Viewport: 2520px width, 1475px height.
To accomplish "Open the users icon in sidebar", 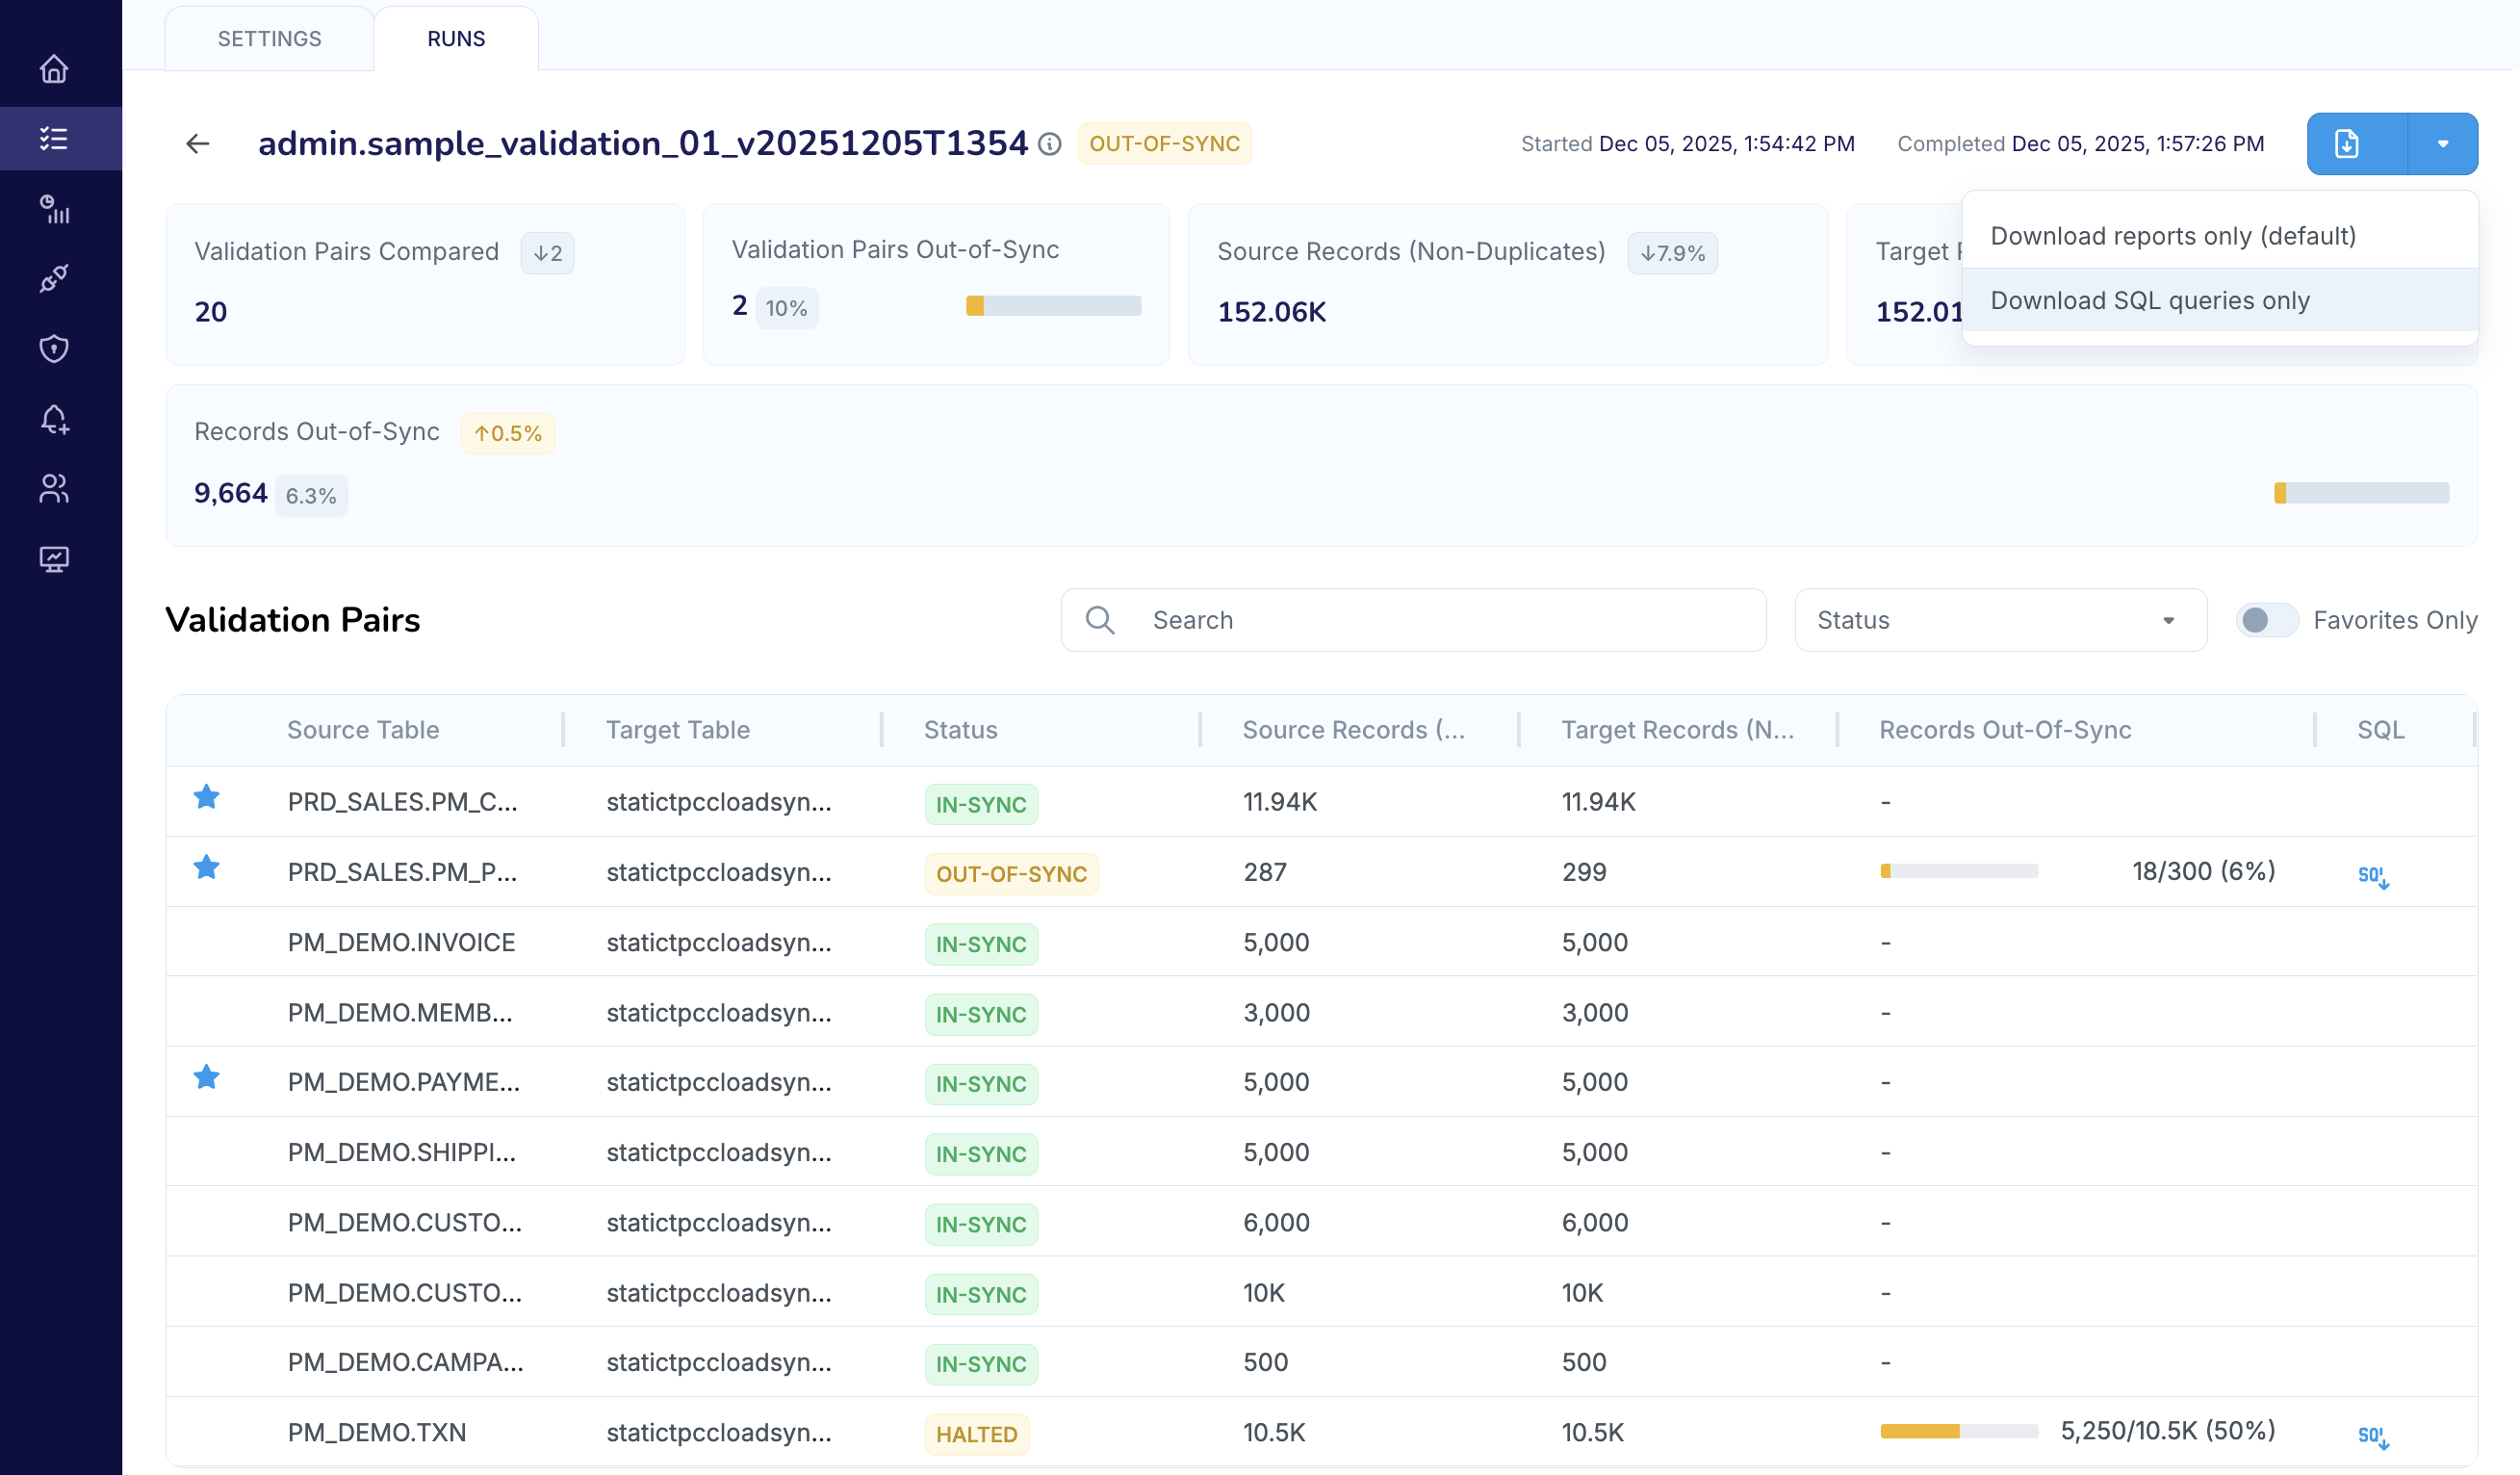I will pos(54,488).
